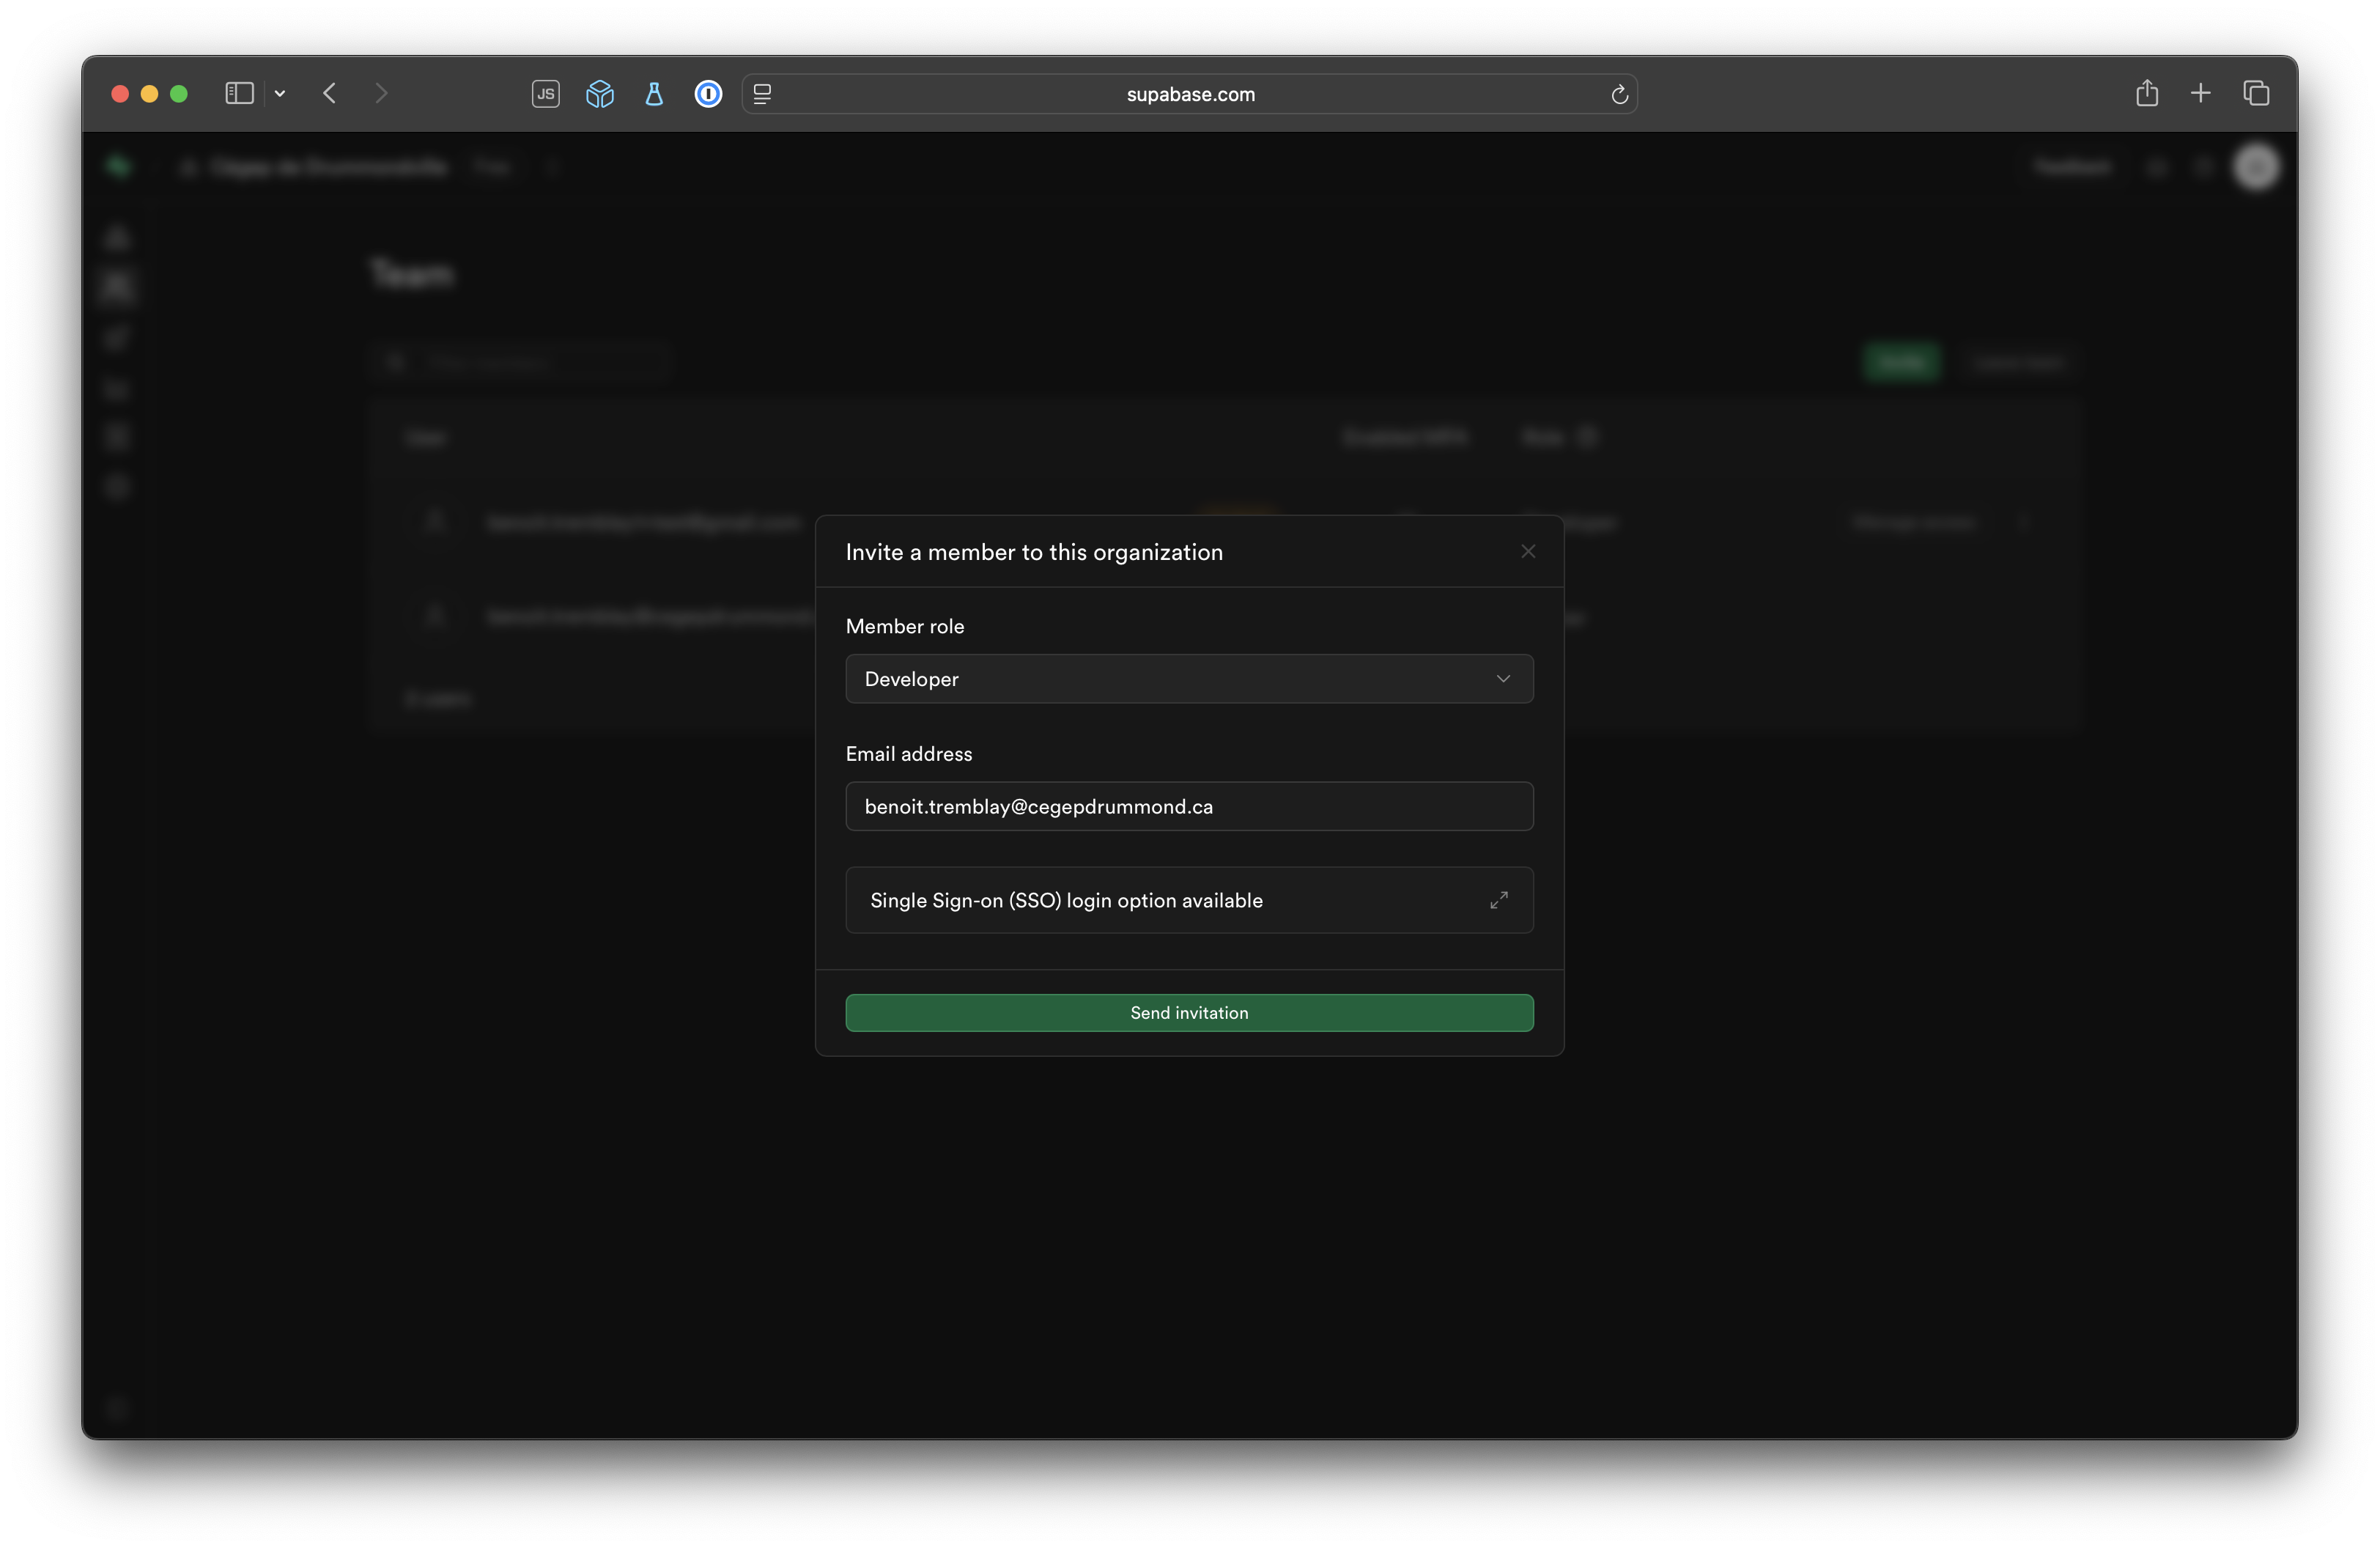Open a new tab with the plus icon
Image resolution: width=2380 pixels, height=1548 pixels.
coord(2200,93)
